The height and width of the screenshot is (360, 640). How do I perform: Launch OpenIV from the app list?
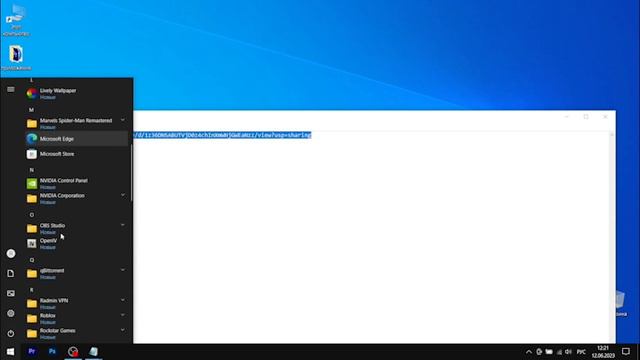point(76,244)
